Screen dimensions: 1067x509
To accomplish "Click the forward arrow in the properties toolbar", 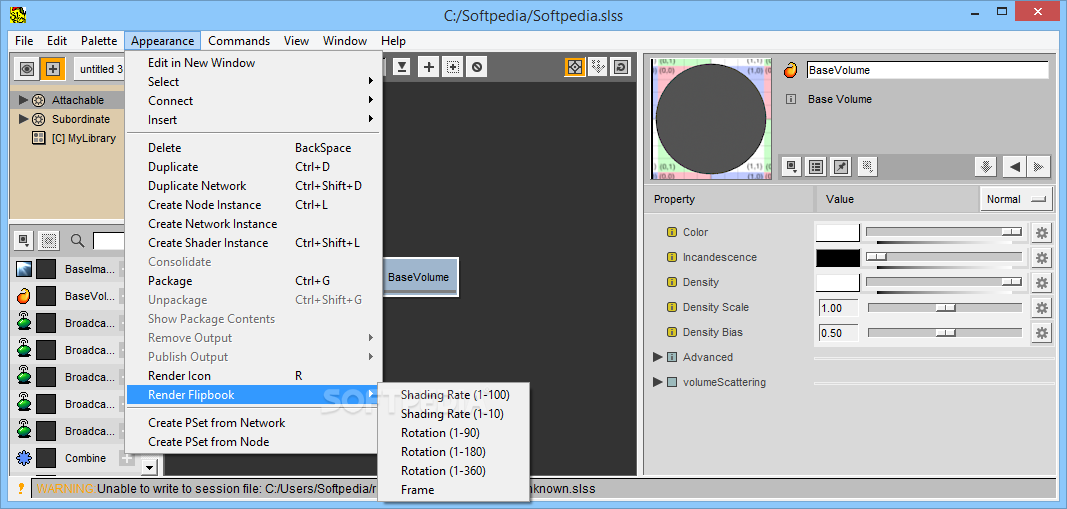I will (1038, 166).
